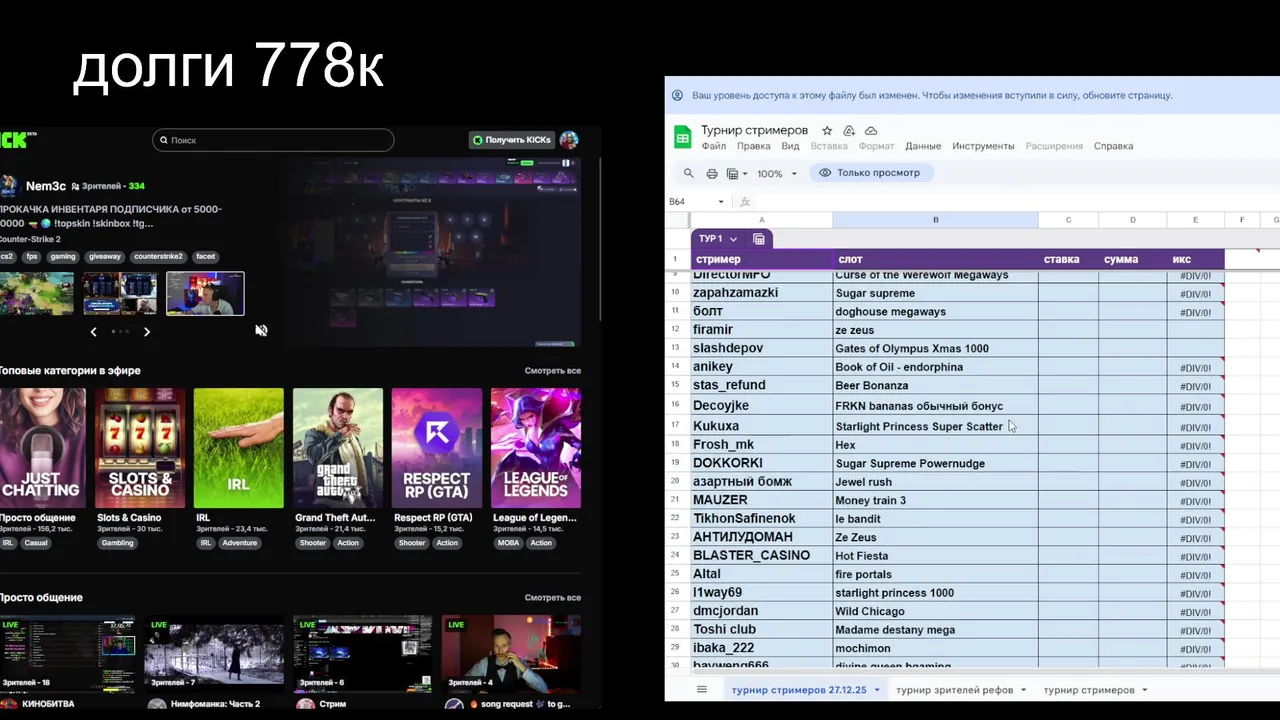
Task: Click the fx formula bar icon
Action: coord(745,202)
